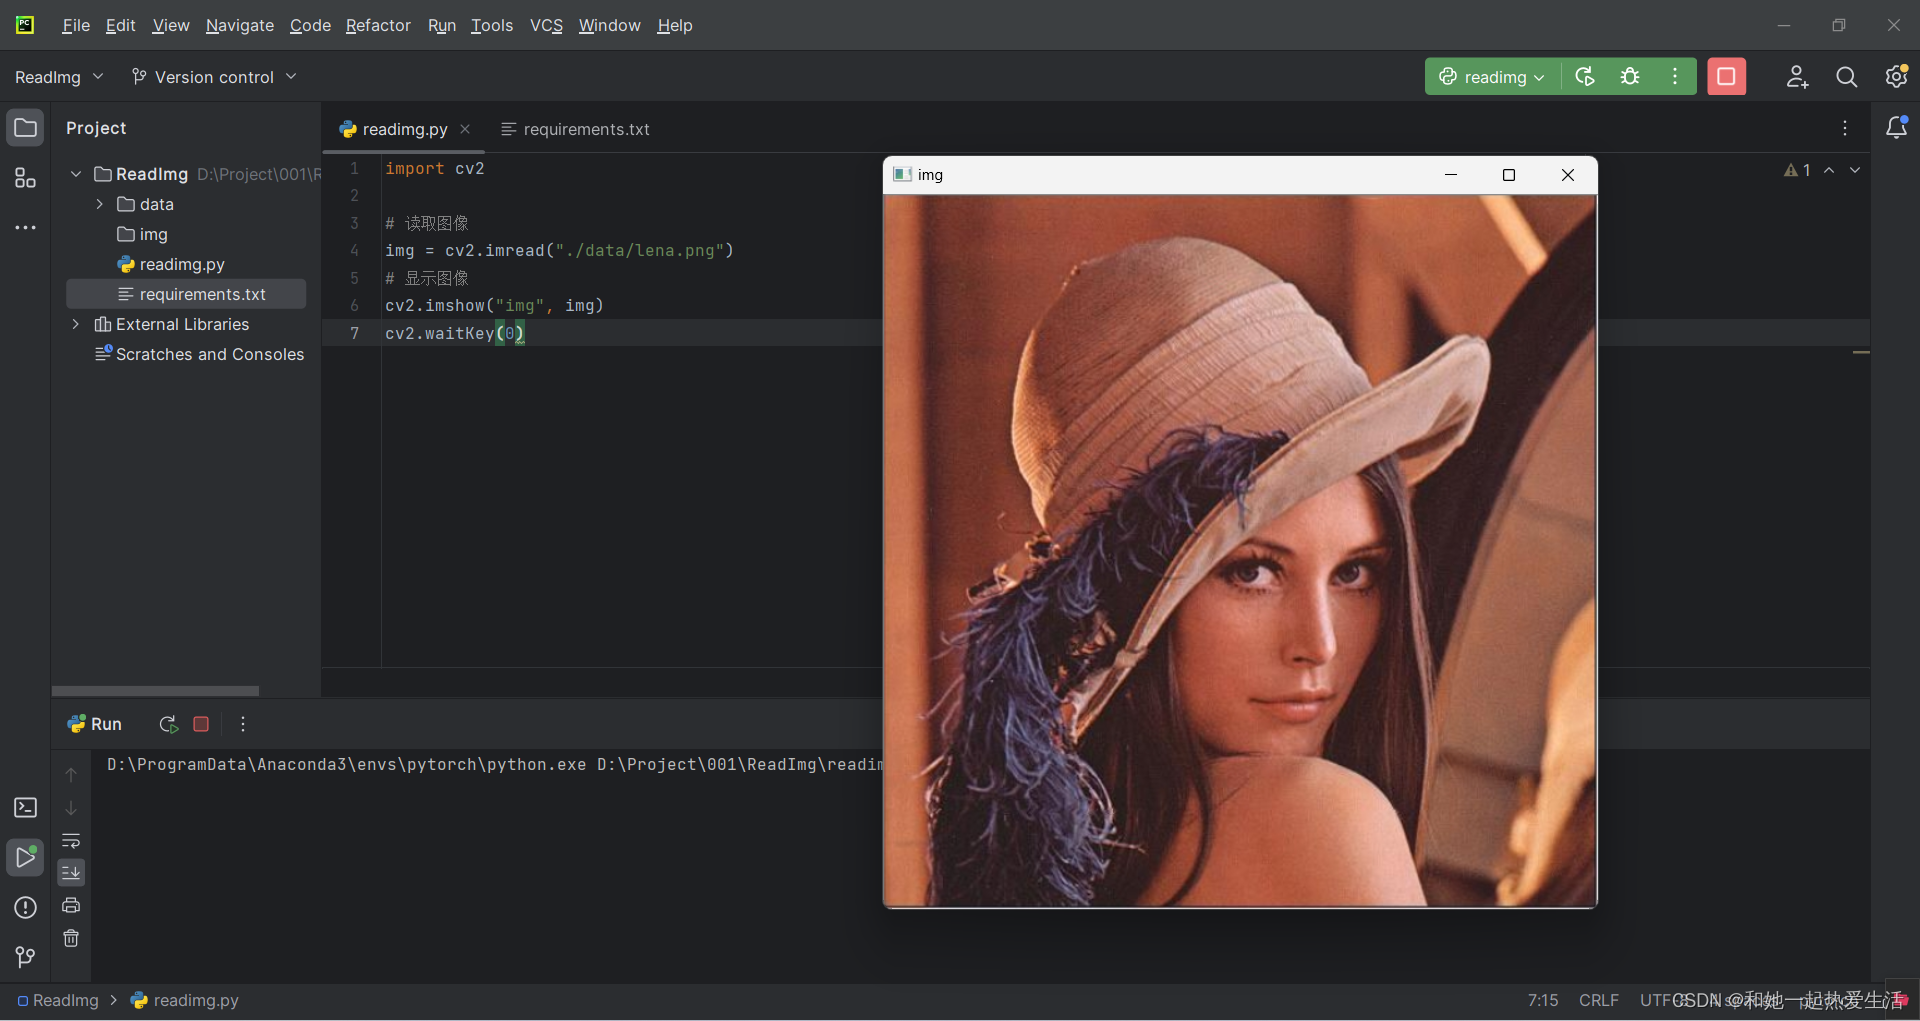Move down the stack trace arrow
Viewport: 1920px width, 1021px height.
71,808
